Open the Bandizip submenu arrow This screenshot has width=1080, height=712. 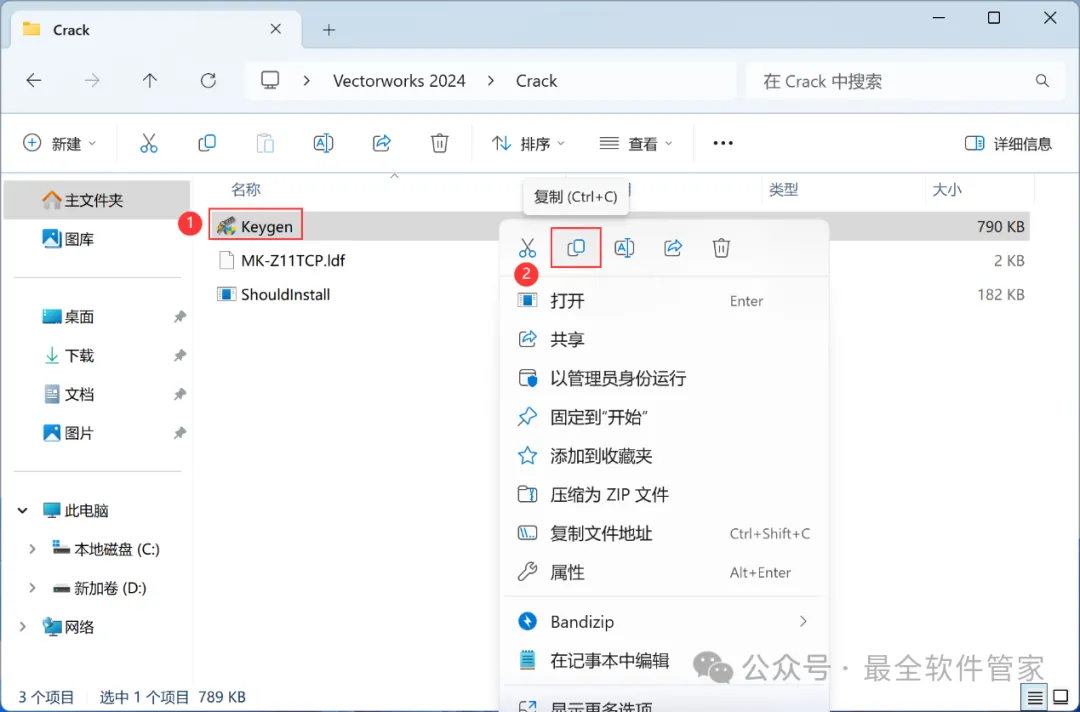pos(802,621)
